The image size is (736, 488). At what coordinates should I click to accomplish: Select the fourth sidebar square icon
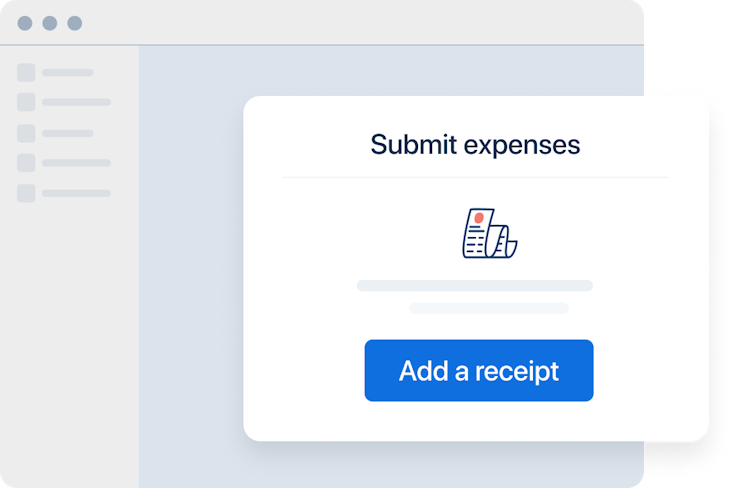[26, 163]
